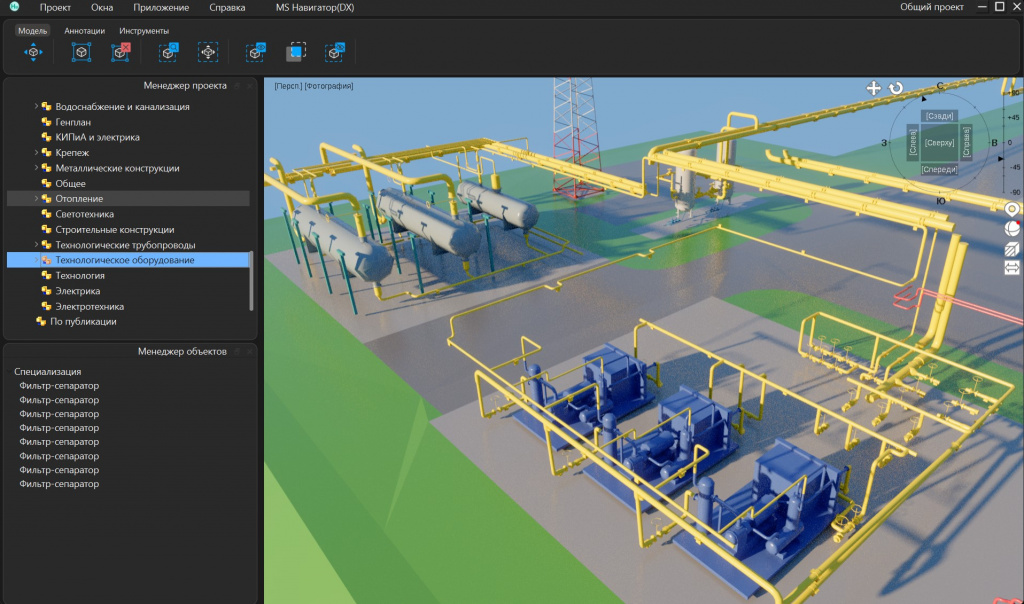Open the Окна menu
The height and width of the screenshot is (604, 1024).
coord(102,8)
